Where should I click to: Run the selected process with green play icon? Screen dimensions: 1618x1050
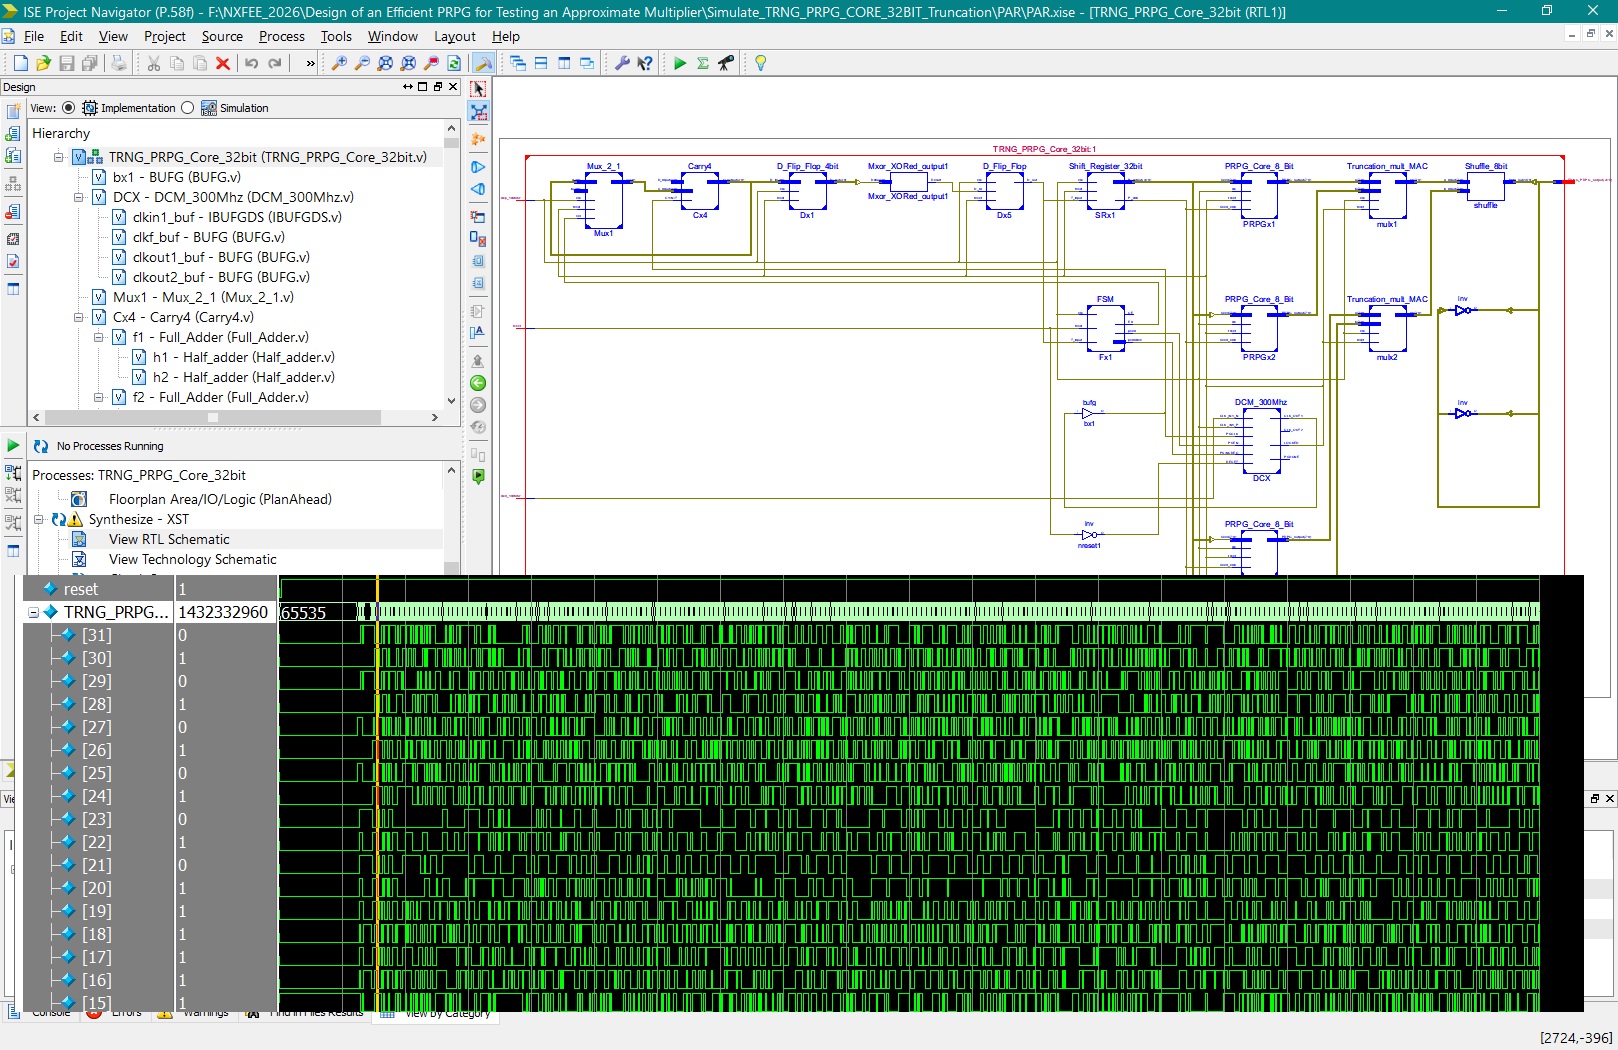point(679,63)
